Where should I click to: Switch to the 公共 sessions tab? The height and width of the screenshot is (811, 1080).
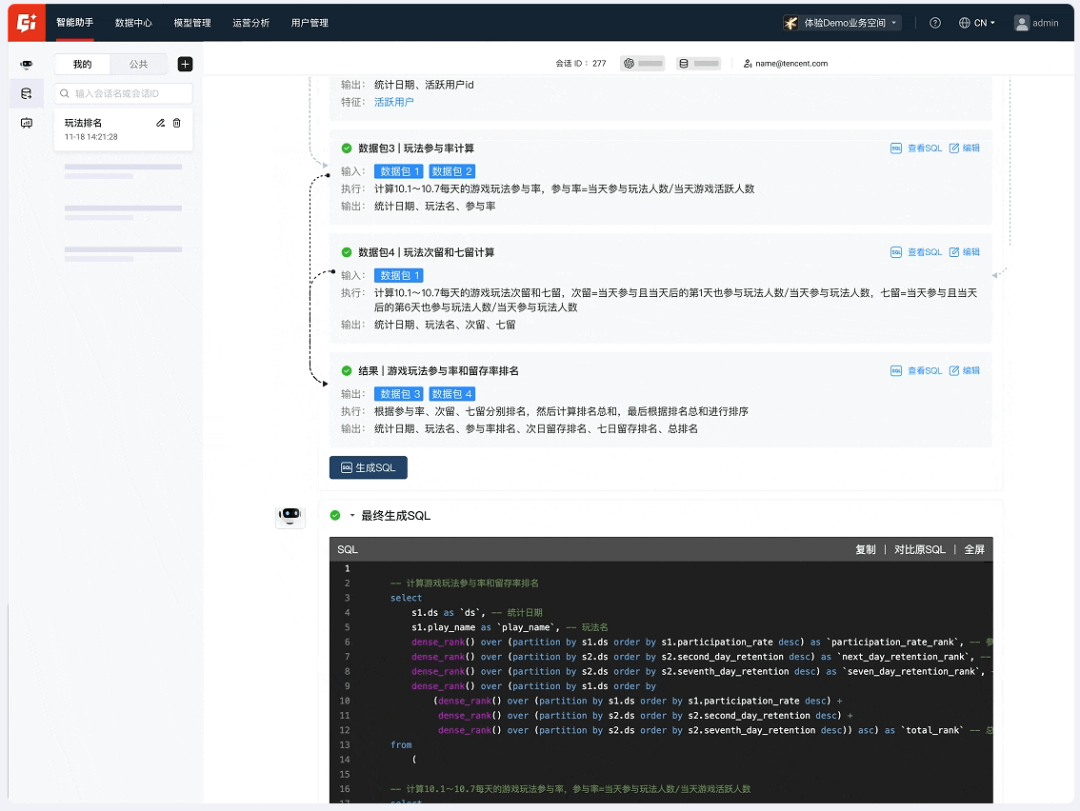[138, 64]
